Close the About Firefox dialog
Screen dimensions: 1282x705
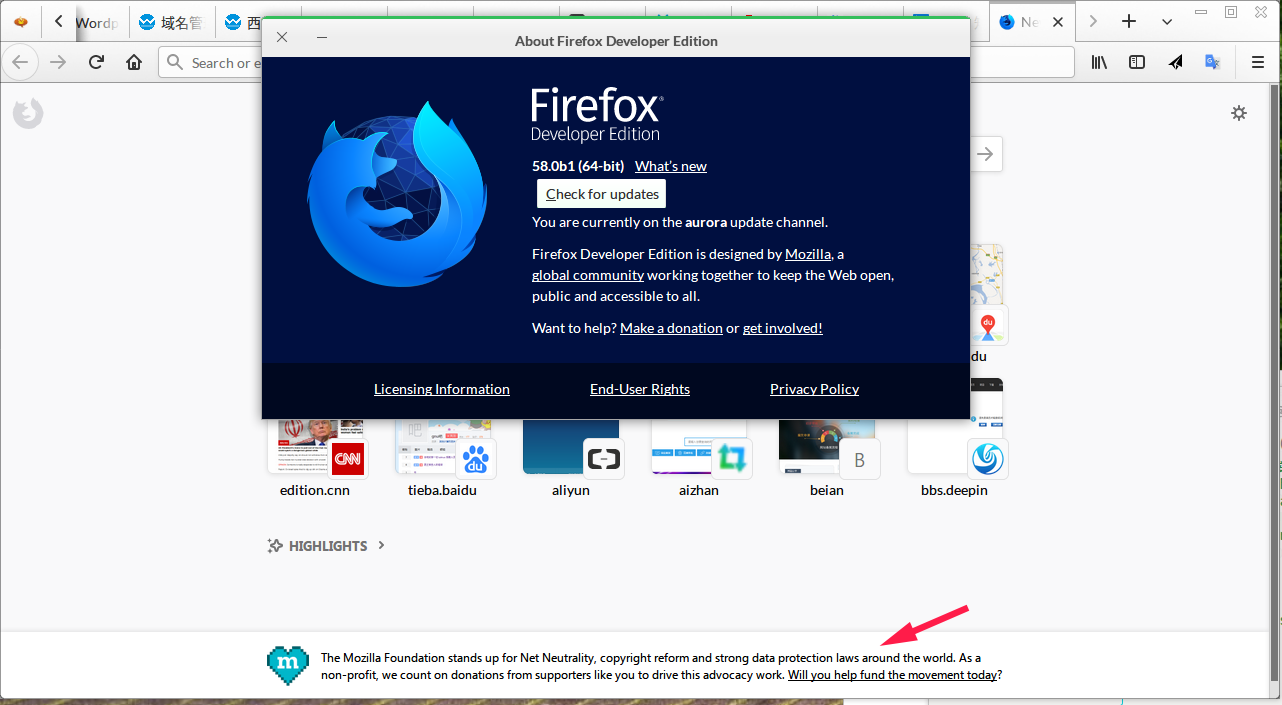[x=282, y=37]
